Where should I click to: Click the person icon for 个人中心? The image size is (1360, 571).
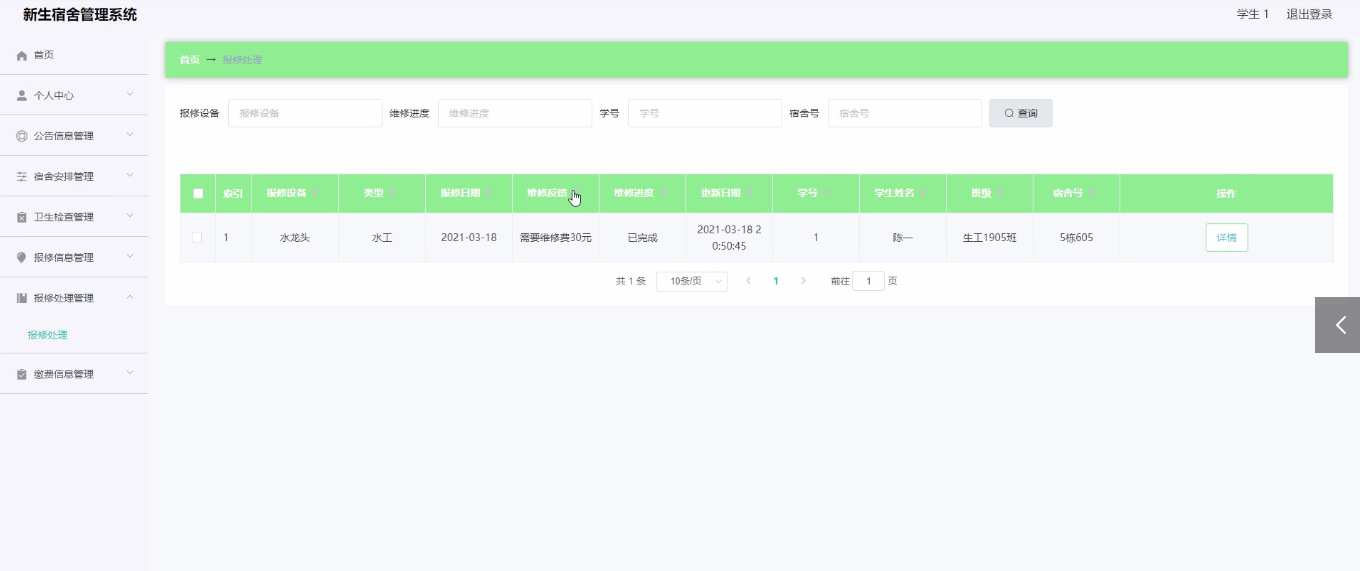[x=22, y=96]
